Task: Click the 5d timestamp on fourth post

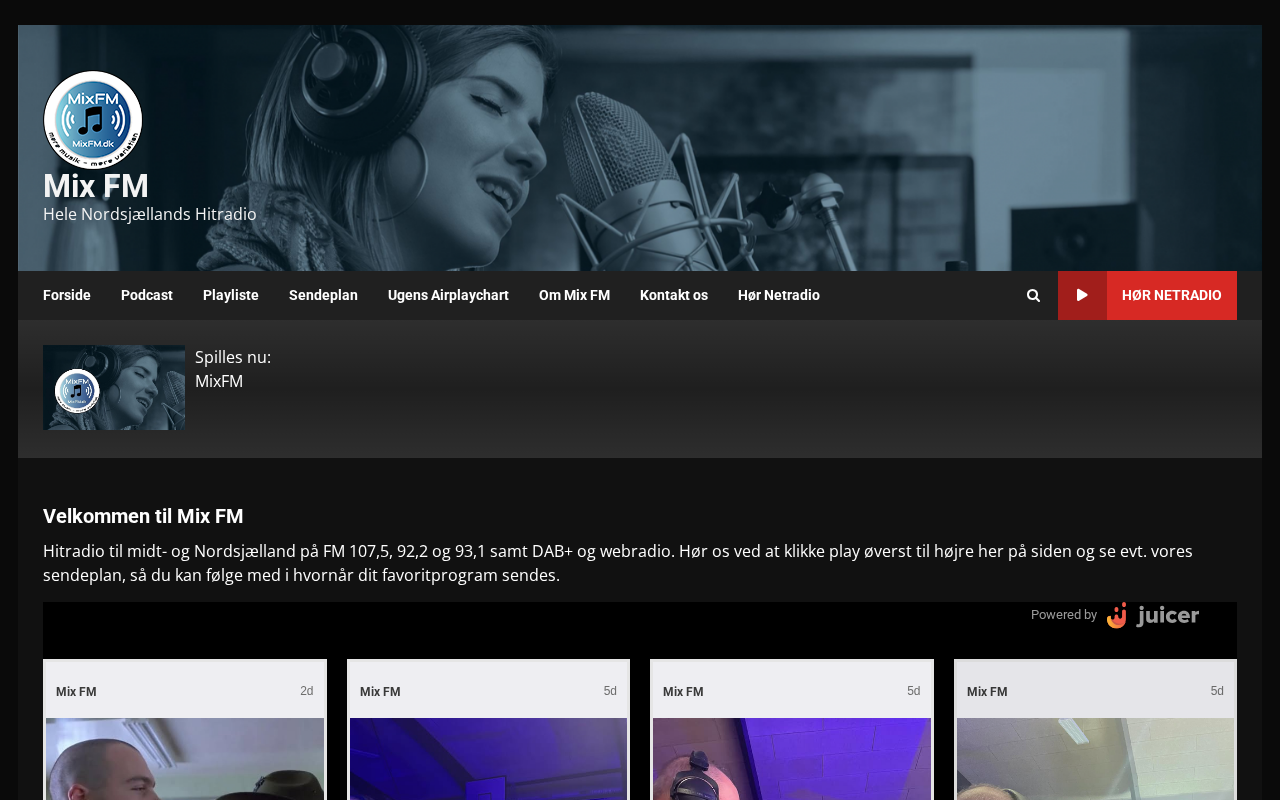Action: tap(1217, 691)
